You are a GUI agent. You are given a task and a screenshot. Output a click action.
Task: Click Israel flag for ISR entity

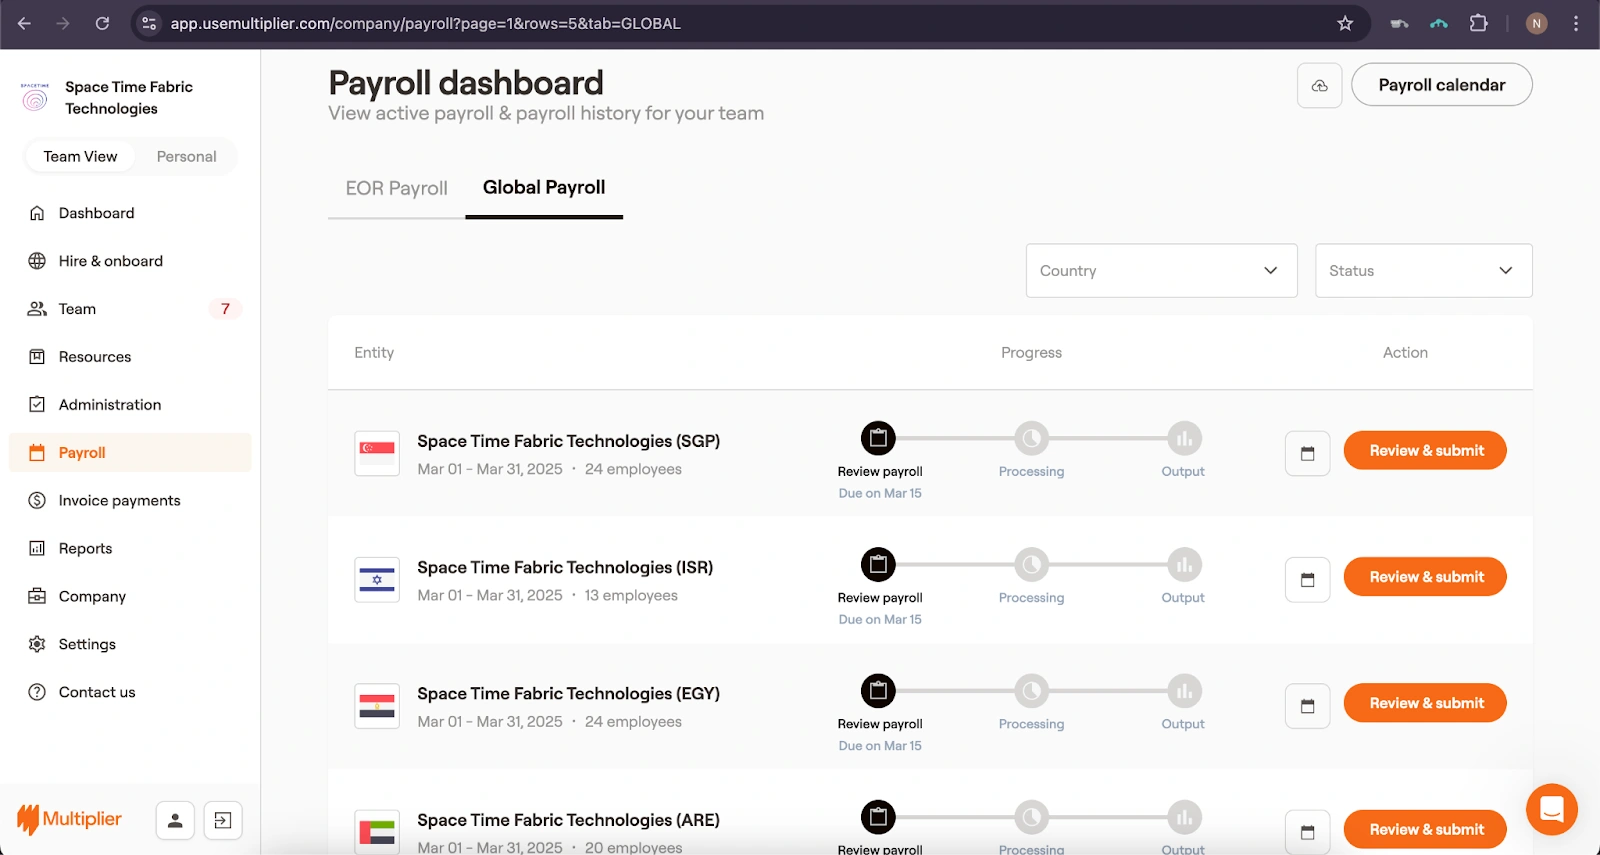[x=377, y=580]
